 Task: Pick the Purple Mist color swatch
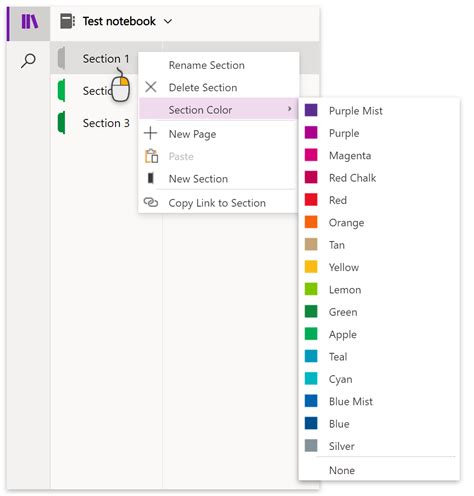click(311, 110)
